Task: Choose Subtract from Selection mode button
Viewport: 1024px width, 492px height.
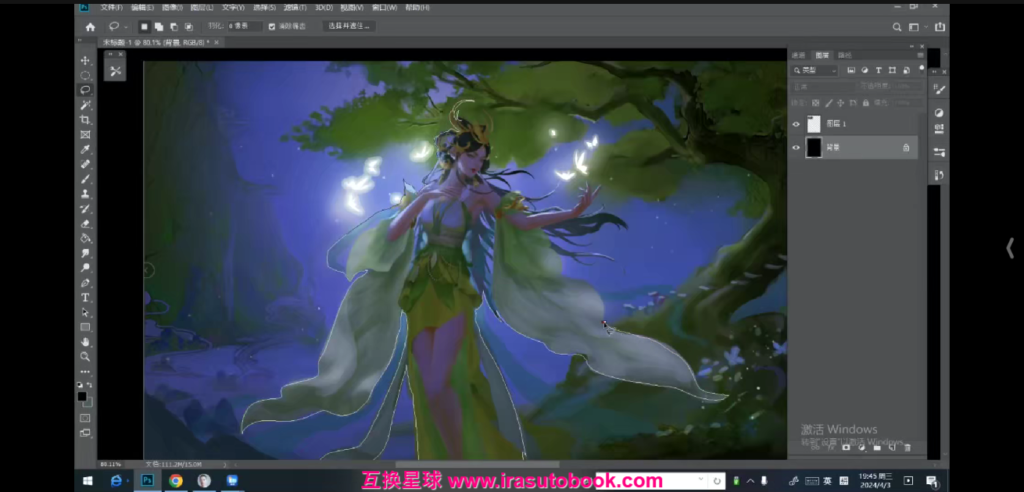Action: point(174,27)
